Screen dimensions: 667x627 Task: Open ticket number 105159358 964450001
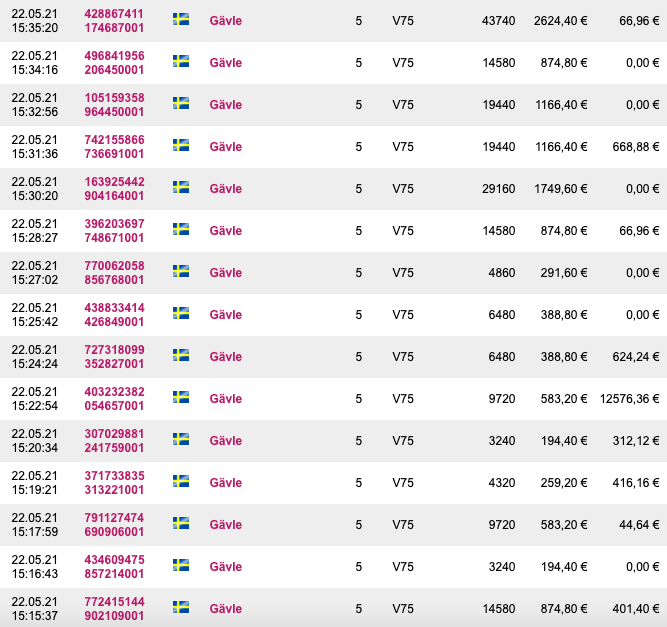pos(114,104)
